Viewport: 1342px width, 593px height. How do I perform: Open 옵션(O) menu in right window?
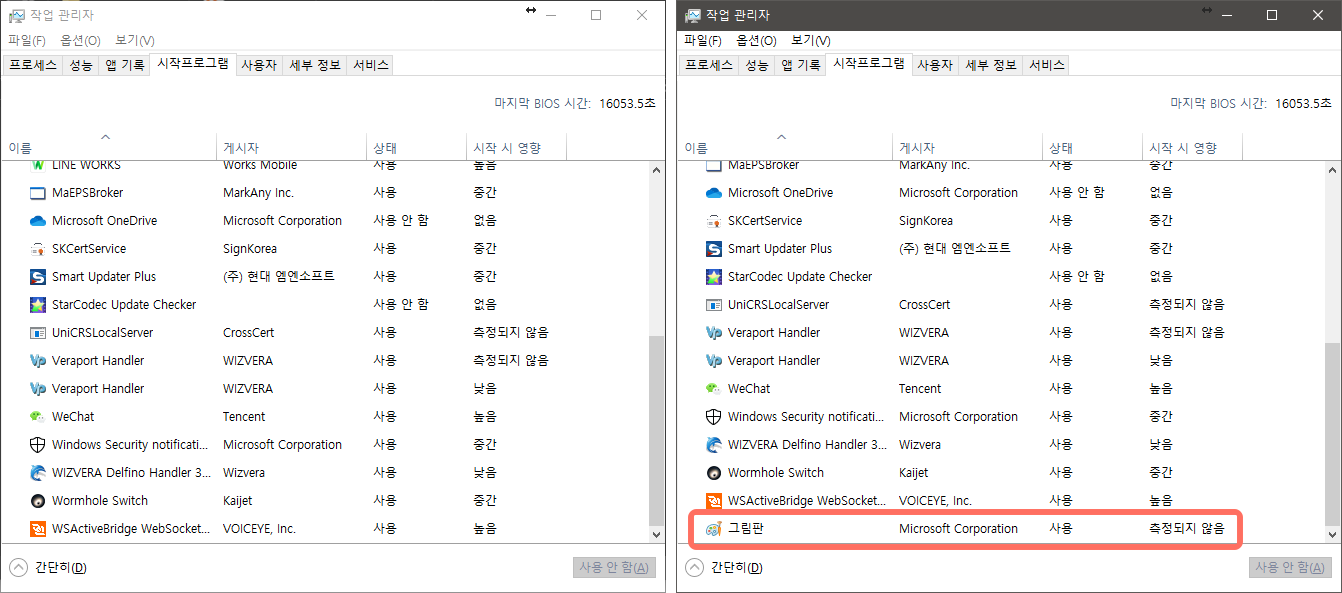point(757,41)
